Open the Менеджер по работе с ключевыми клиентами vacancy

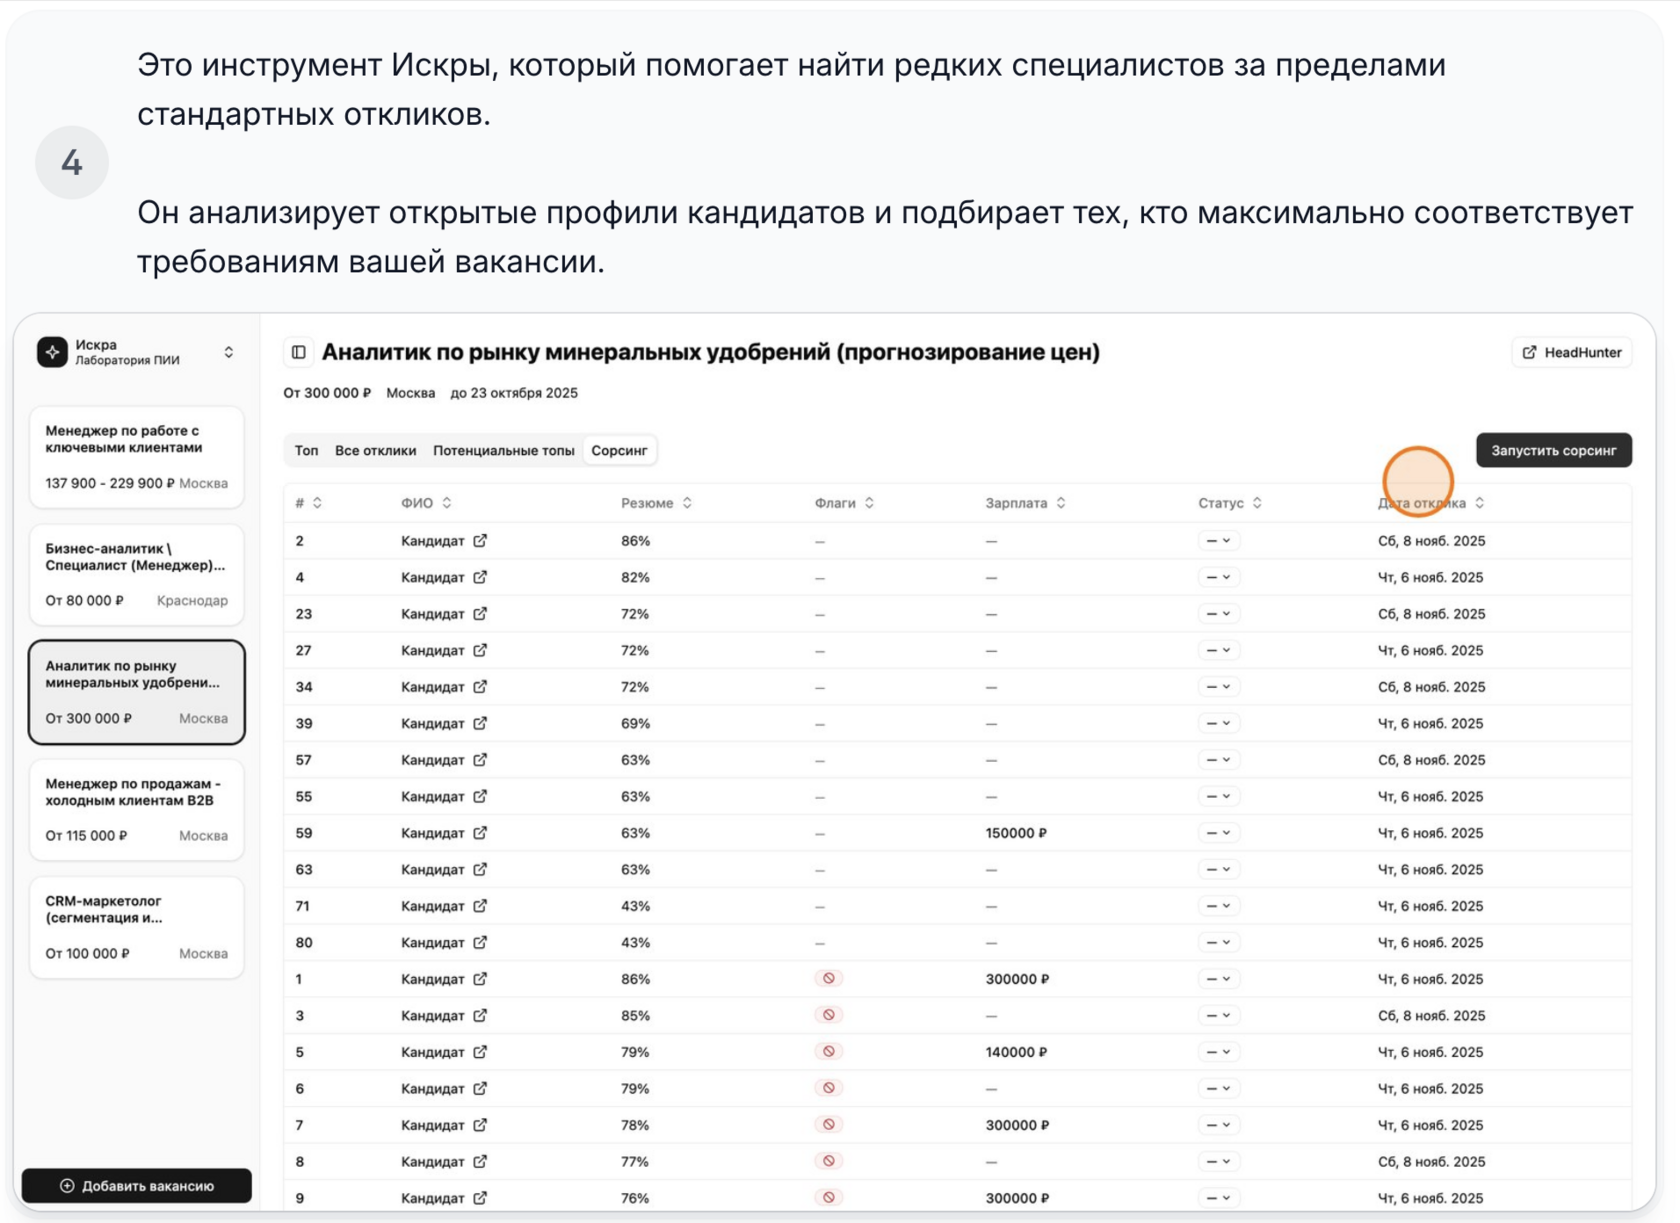(137, 457)
